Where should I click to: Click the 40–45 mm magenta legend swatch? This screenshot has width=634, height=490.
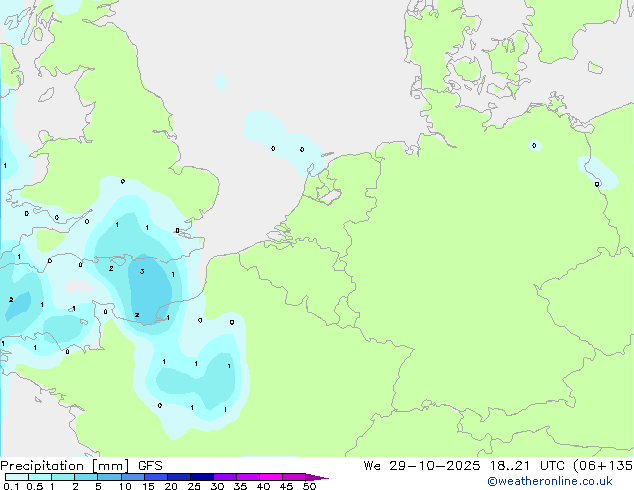(271, 477)
